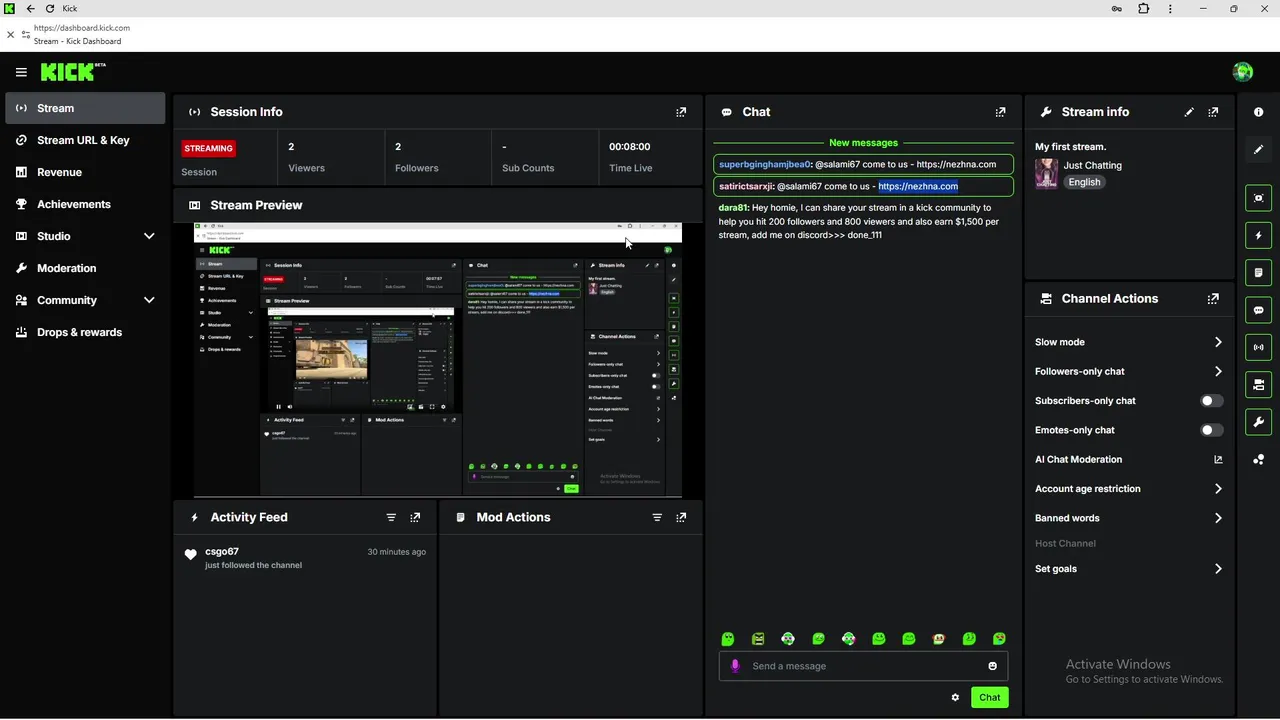The width and height of the screenshot is (1280, 720).
Task: Toggle Session Info broadcast widget in right toolbar
Action: coord(1259,347)
